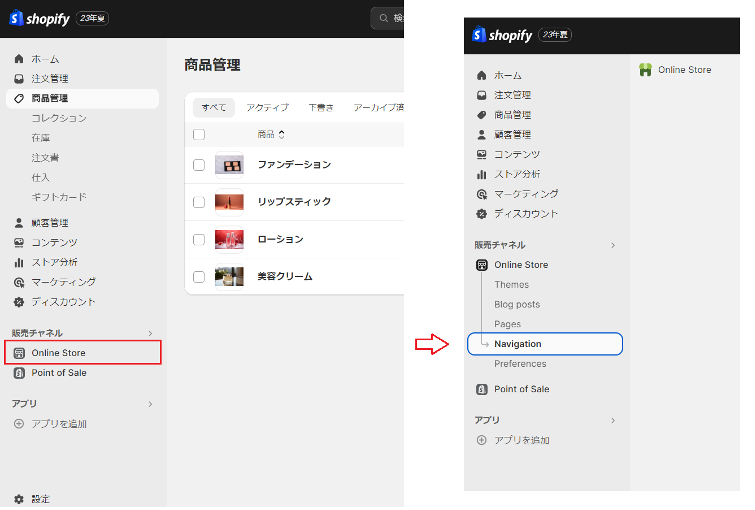
Task: Select 商品管理 tag icon in left sidebar
Action: coord(19,98)
